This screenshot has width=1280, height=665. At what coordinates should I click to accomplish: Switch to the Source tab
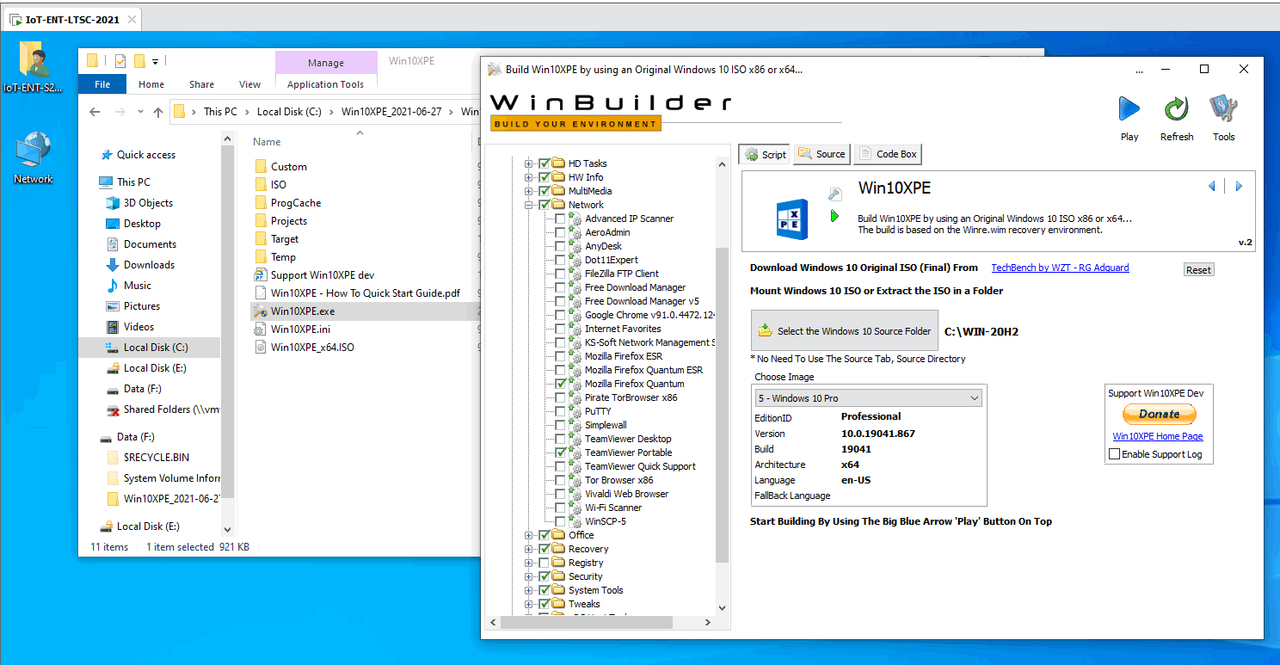click(x=822, y=154)
